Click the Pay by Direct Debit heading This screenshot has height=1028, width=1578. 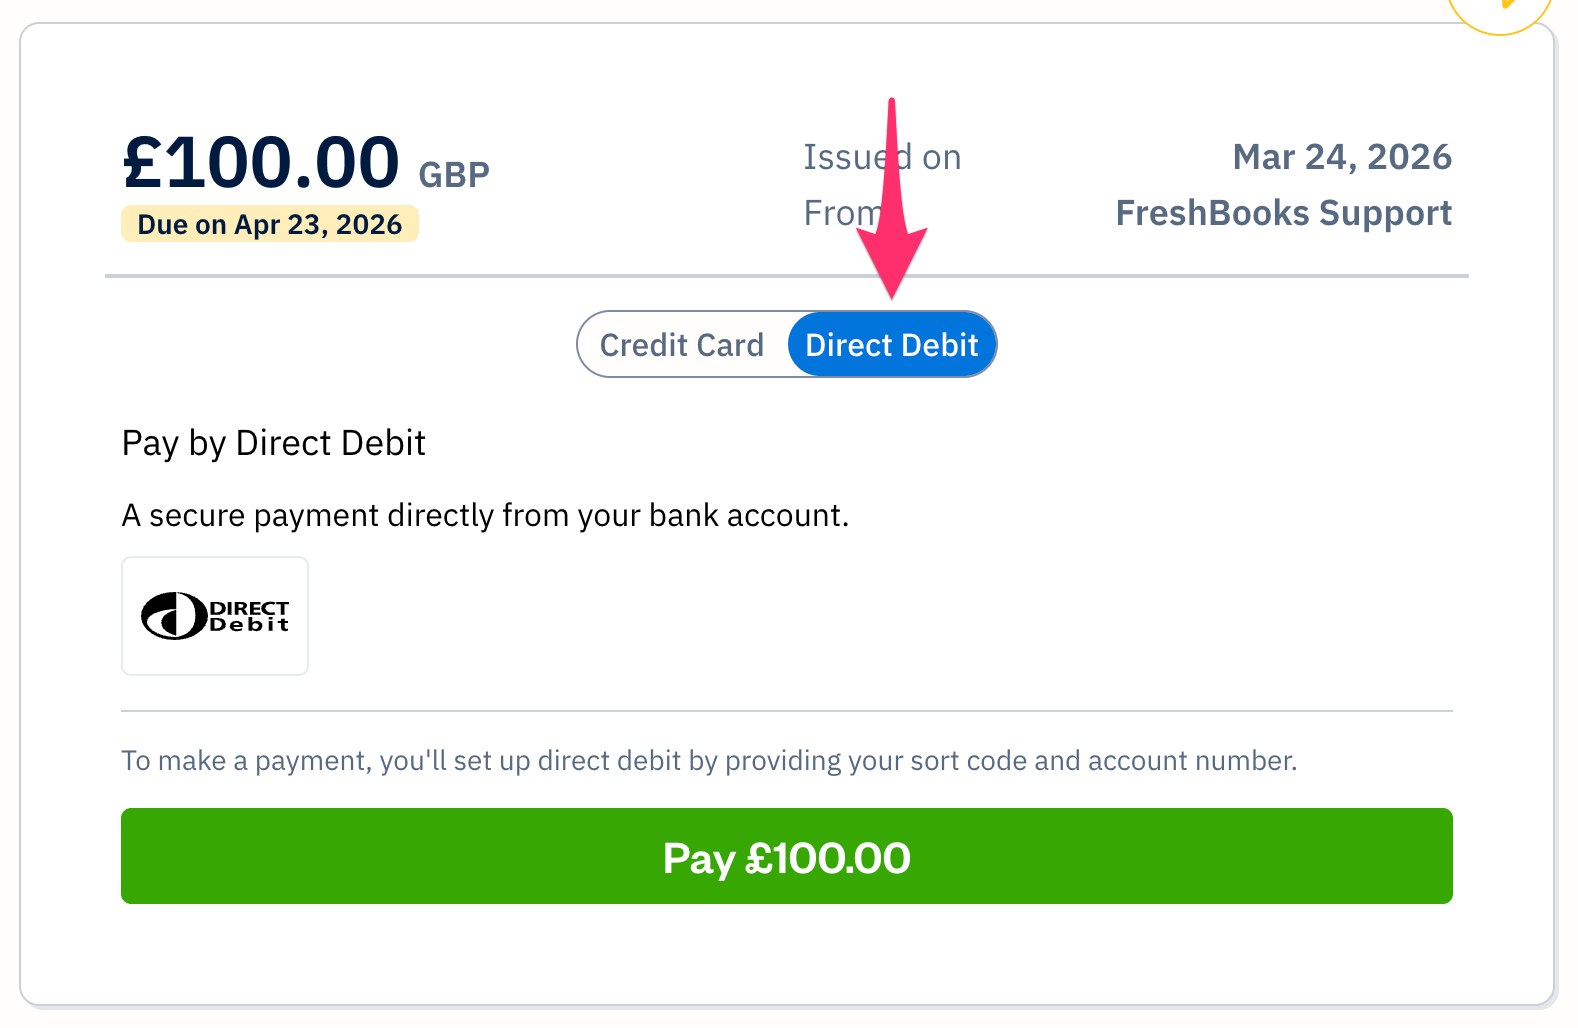coord(273,442)
